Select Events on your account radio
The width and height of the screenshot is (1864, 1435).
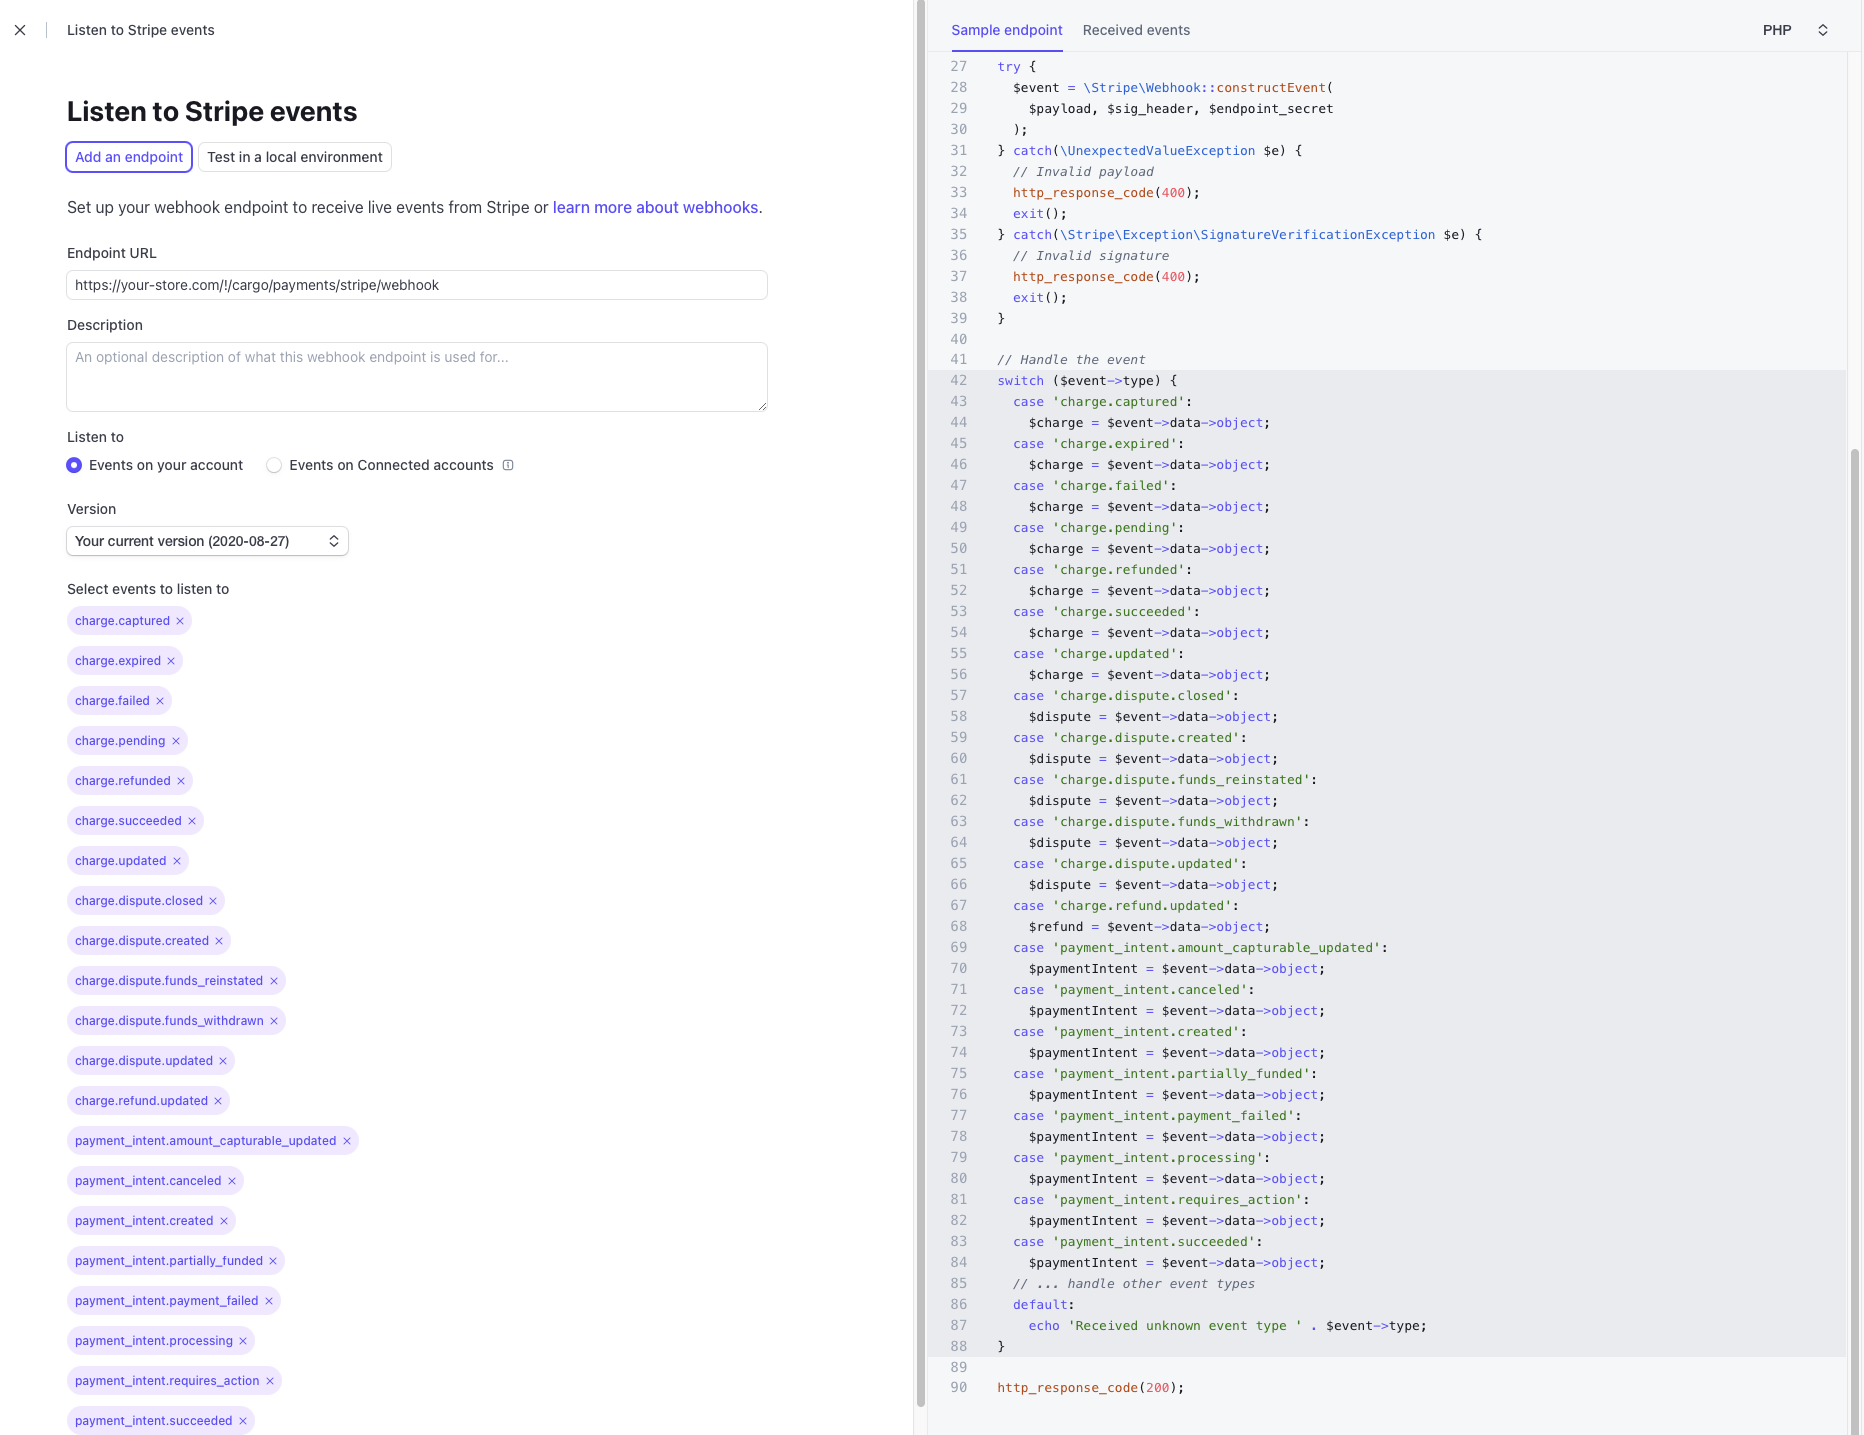(74, 465)
